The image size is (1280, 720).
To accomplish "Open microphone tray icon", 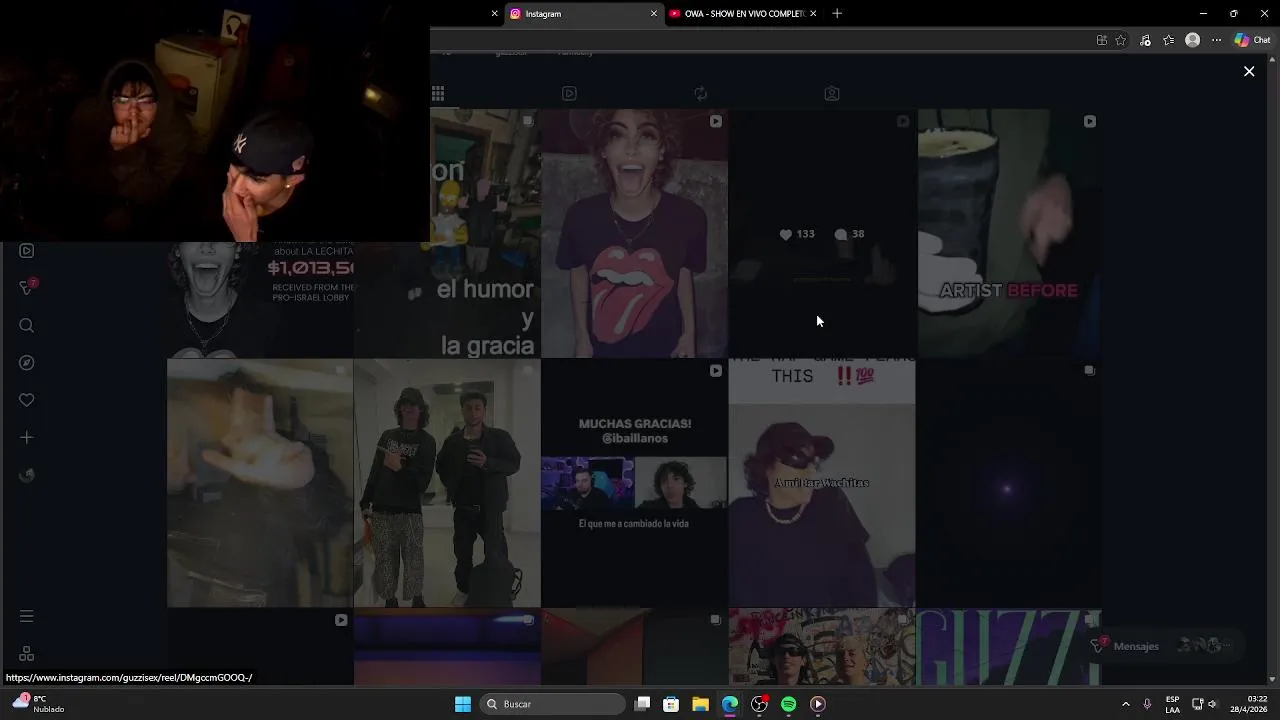I will [1147, 704].
